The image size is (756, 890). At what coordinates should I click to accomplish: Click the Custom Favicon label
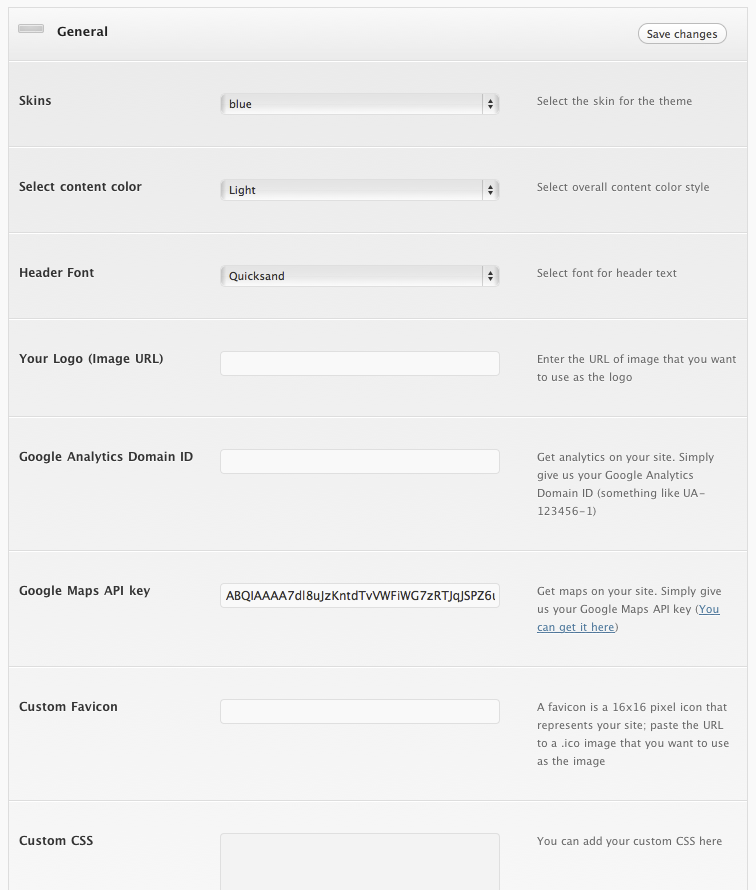[68, 707]
